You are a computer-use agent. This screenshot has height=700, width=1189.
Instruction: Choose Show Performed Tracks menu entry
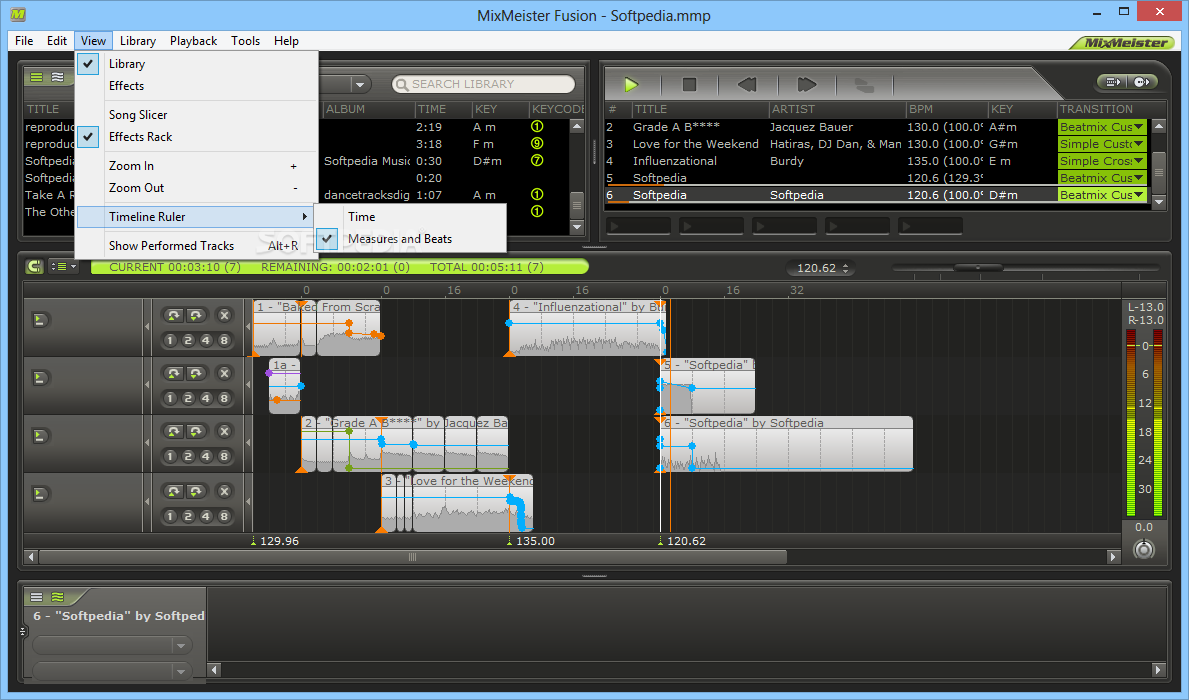(197, 246)
